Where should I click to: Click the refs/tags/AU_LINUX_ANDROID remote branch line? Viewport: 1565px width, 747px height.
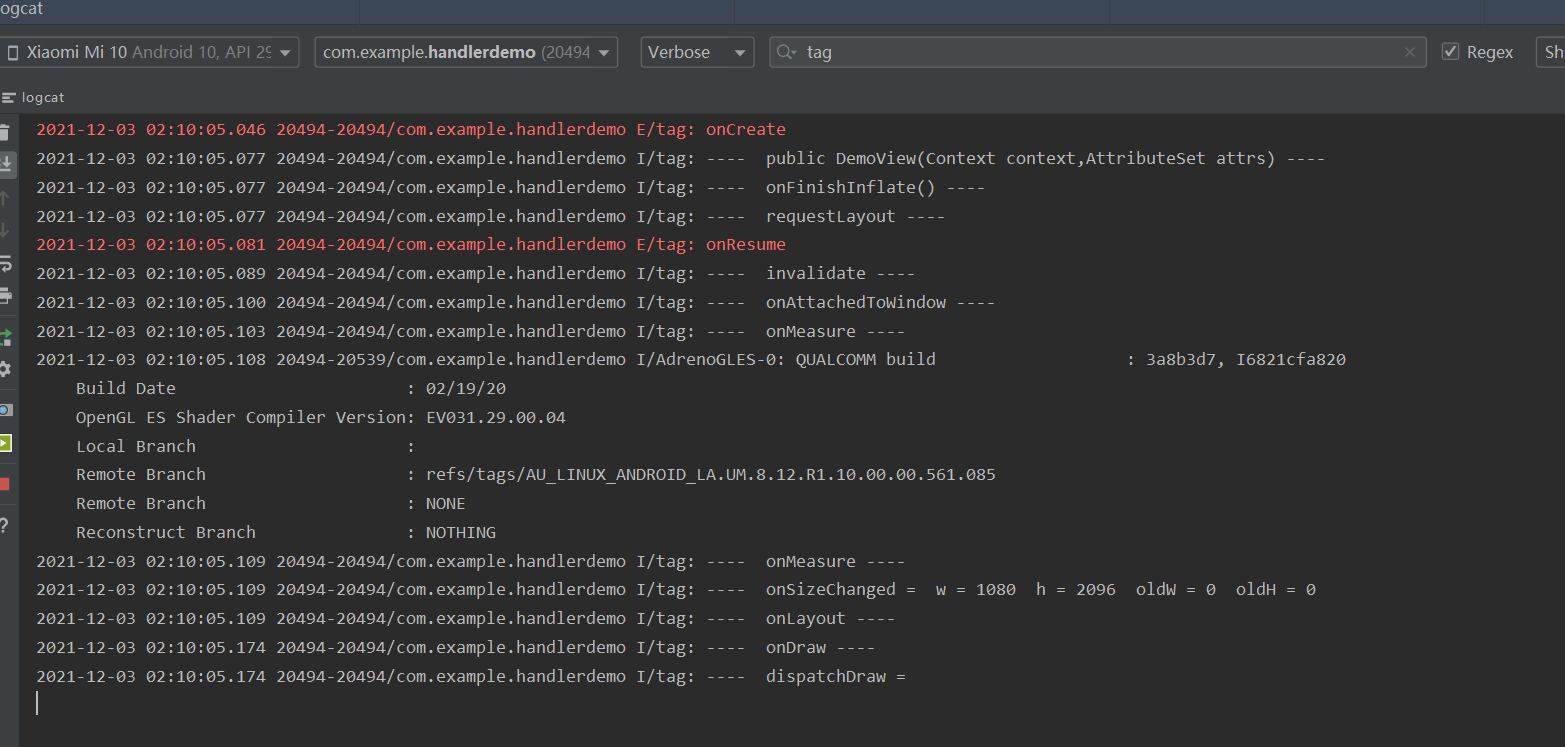[x=536, y=474]
